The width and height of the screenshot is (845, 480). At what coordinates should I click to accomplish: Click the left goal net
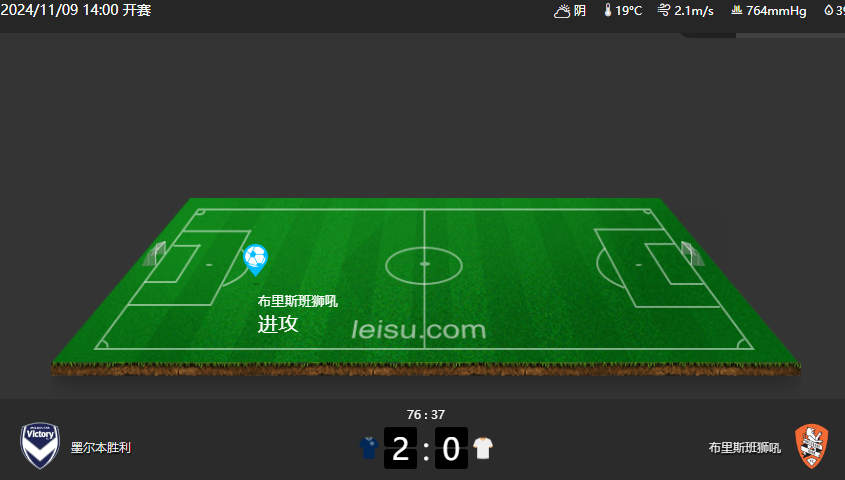[155, 254]
